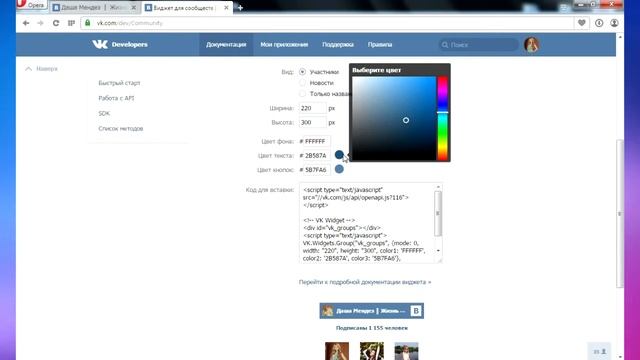Click the Наверх up arrow

28,69
